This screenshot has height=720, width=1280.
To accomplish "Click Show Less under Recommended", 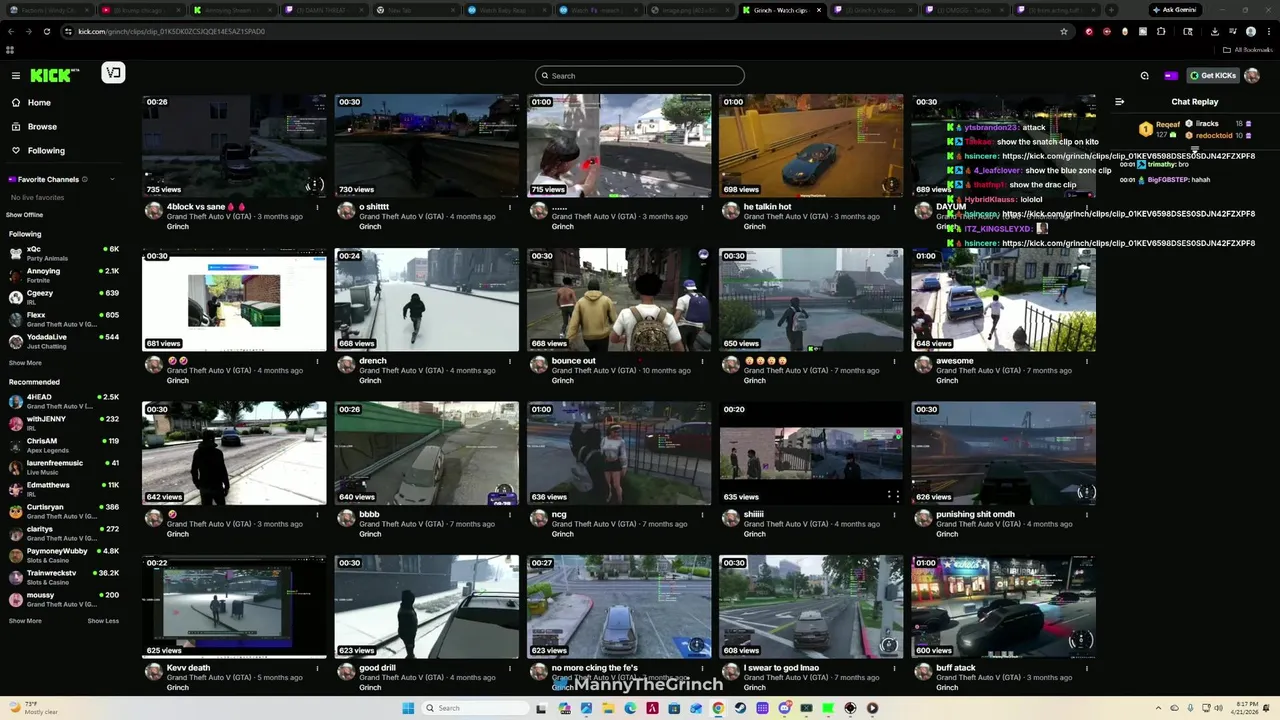I will point(103,621).
